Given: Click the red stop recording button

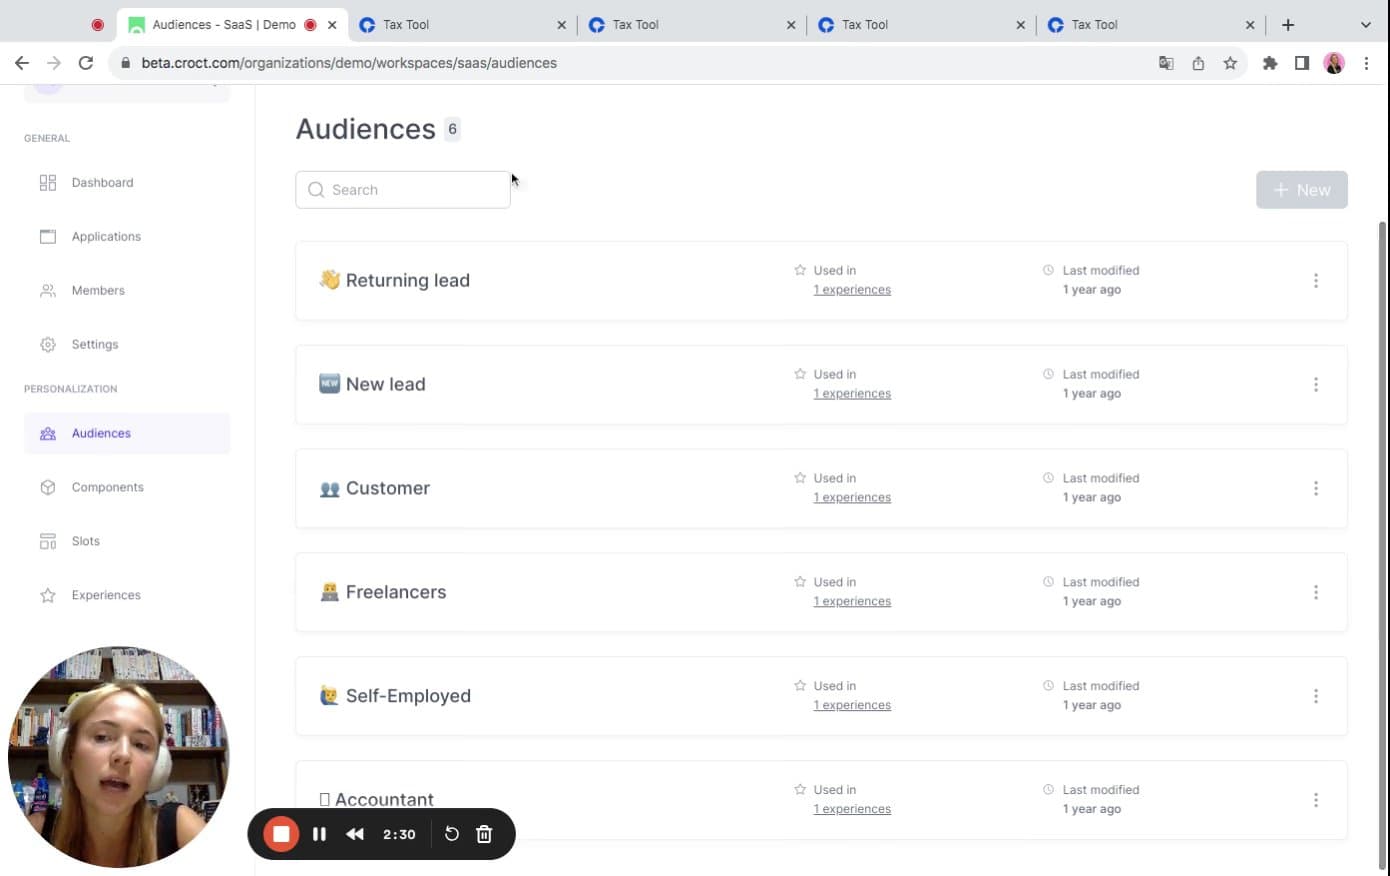Looking at the screenshot, I should [x=281, y=834].
